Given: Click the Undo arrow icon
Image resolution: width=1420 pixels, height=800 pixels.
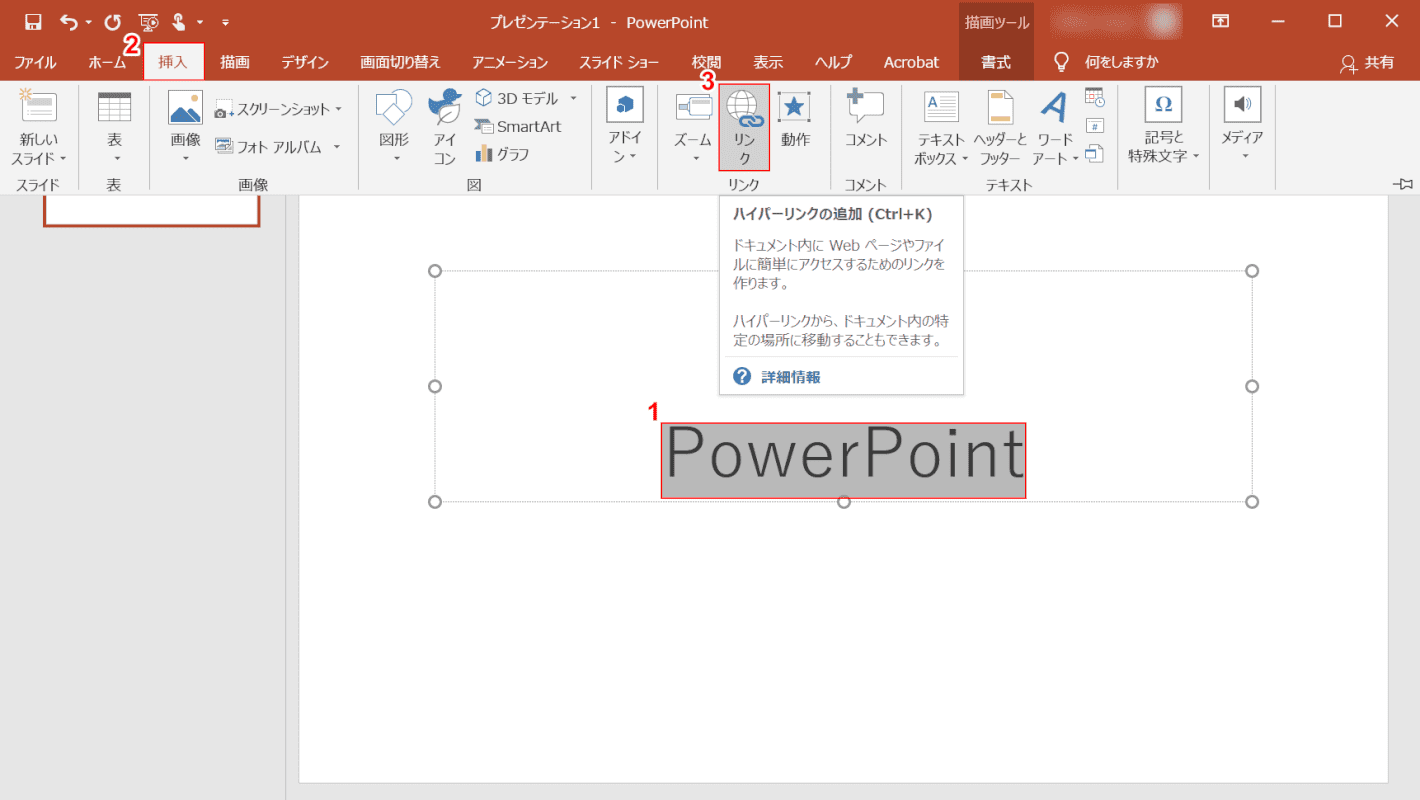Looking at the screenshot, I should click(x=68, y=22).
